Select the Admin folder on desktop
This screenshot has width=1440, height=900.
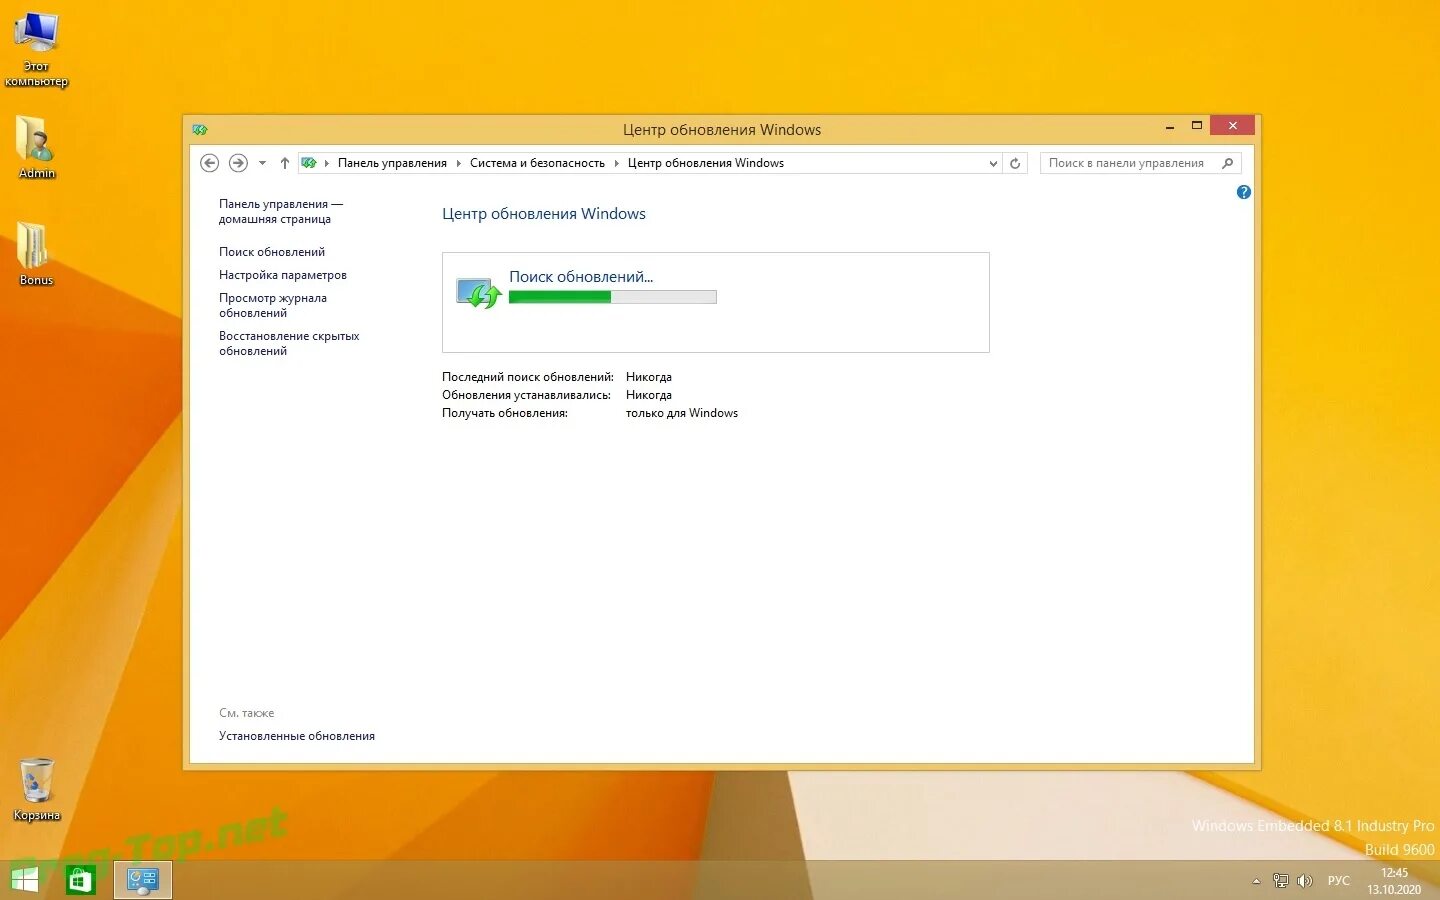pos(36,147)
